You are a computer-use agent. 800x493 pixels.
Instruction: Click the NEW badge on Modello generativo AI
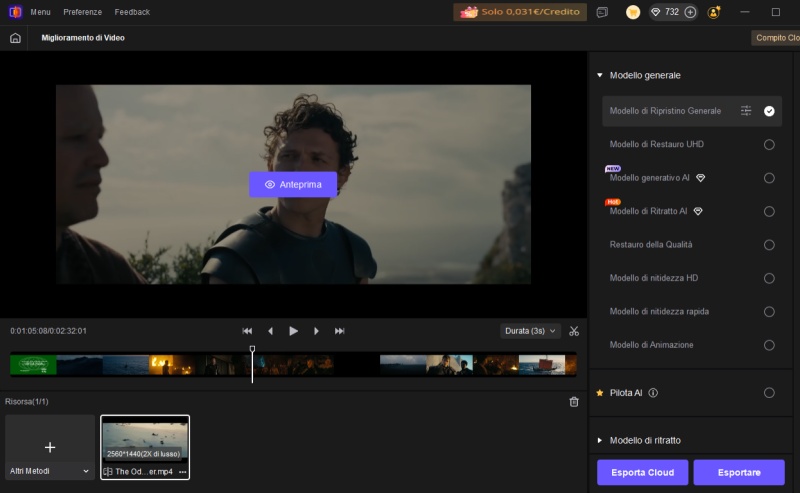point(613,168)
